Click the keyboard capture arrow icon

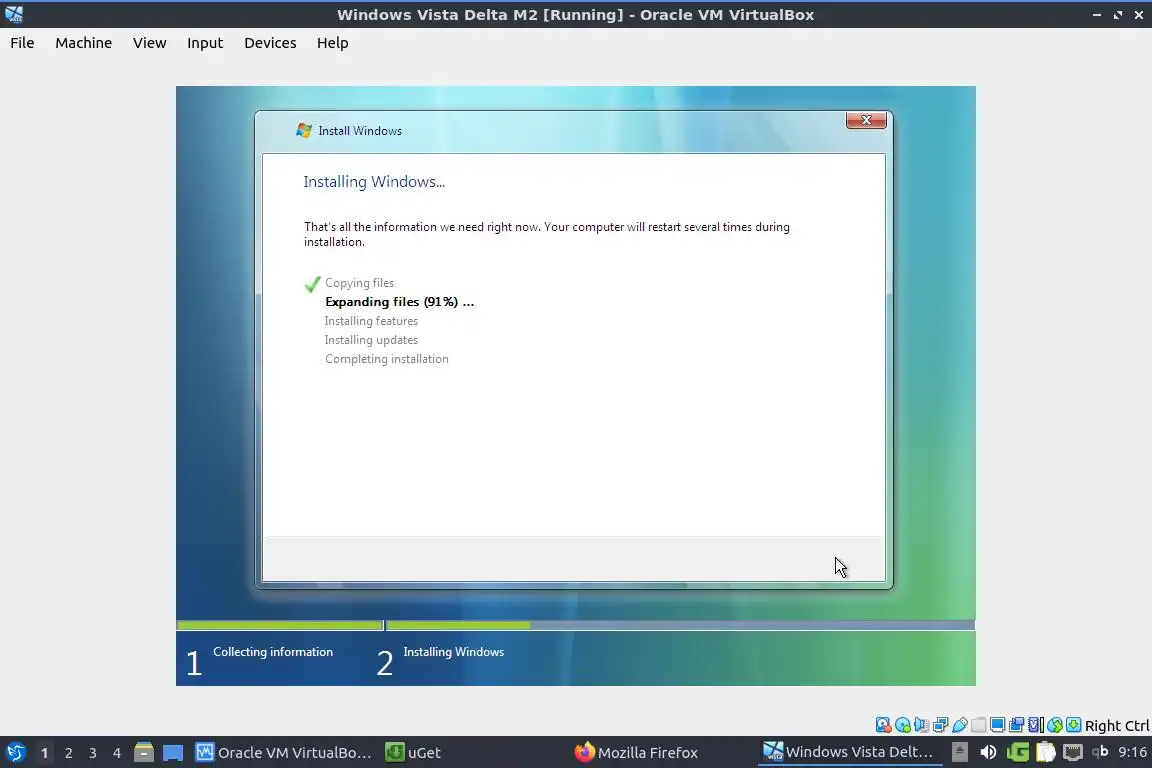(x=1073, y=725)
